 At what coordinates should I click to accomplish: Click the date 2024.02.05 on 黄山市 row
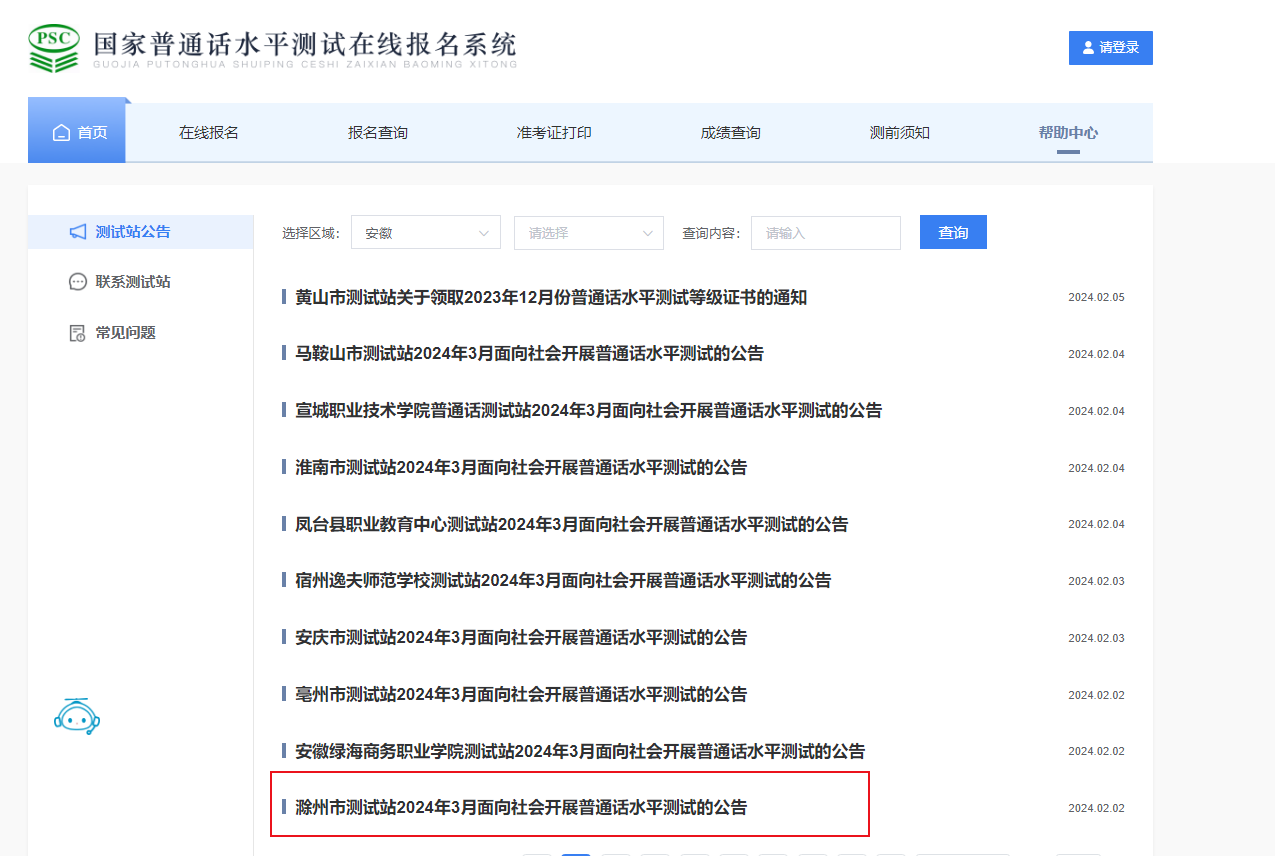(1096, 298)
